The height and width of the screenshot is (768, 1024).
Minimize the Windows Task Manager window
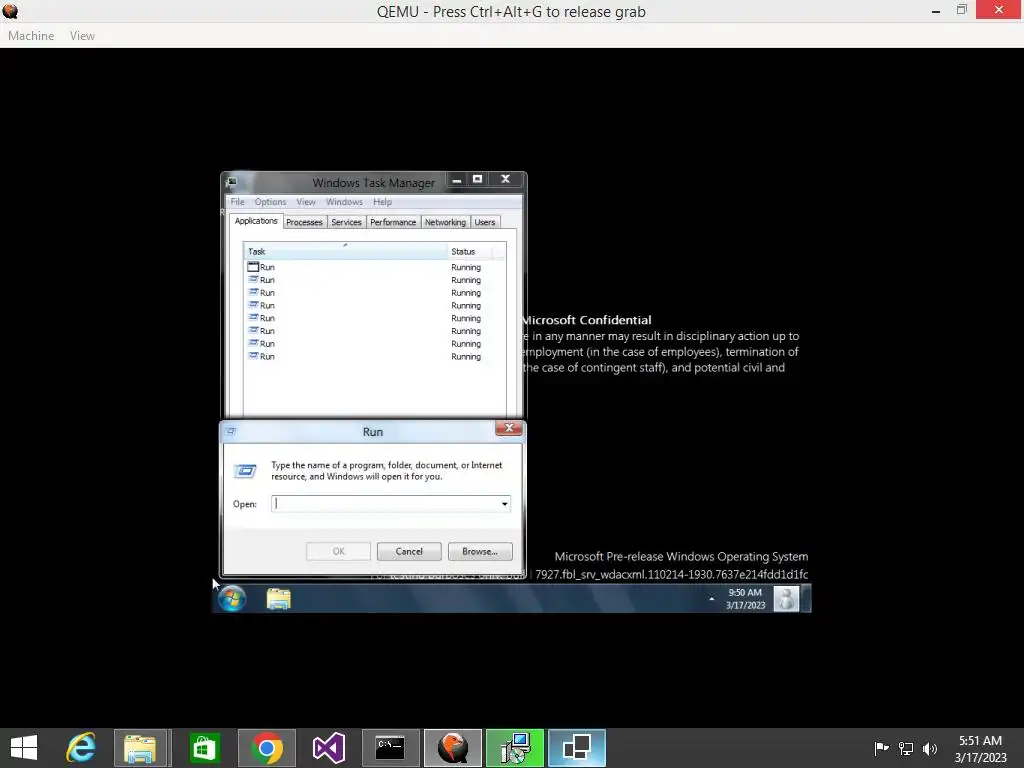point(456,180)
